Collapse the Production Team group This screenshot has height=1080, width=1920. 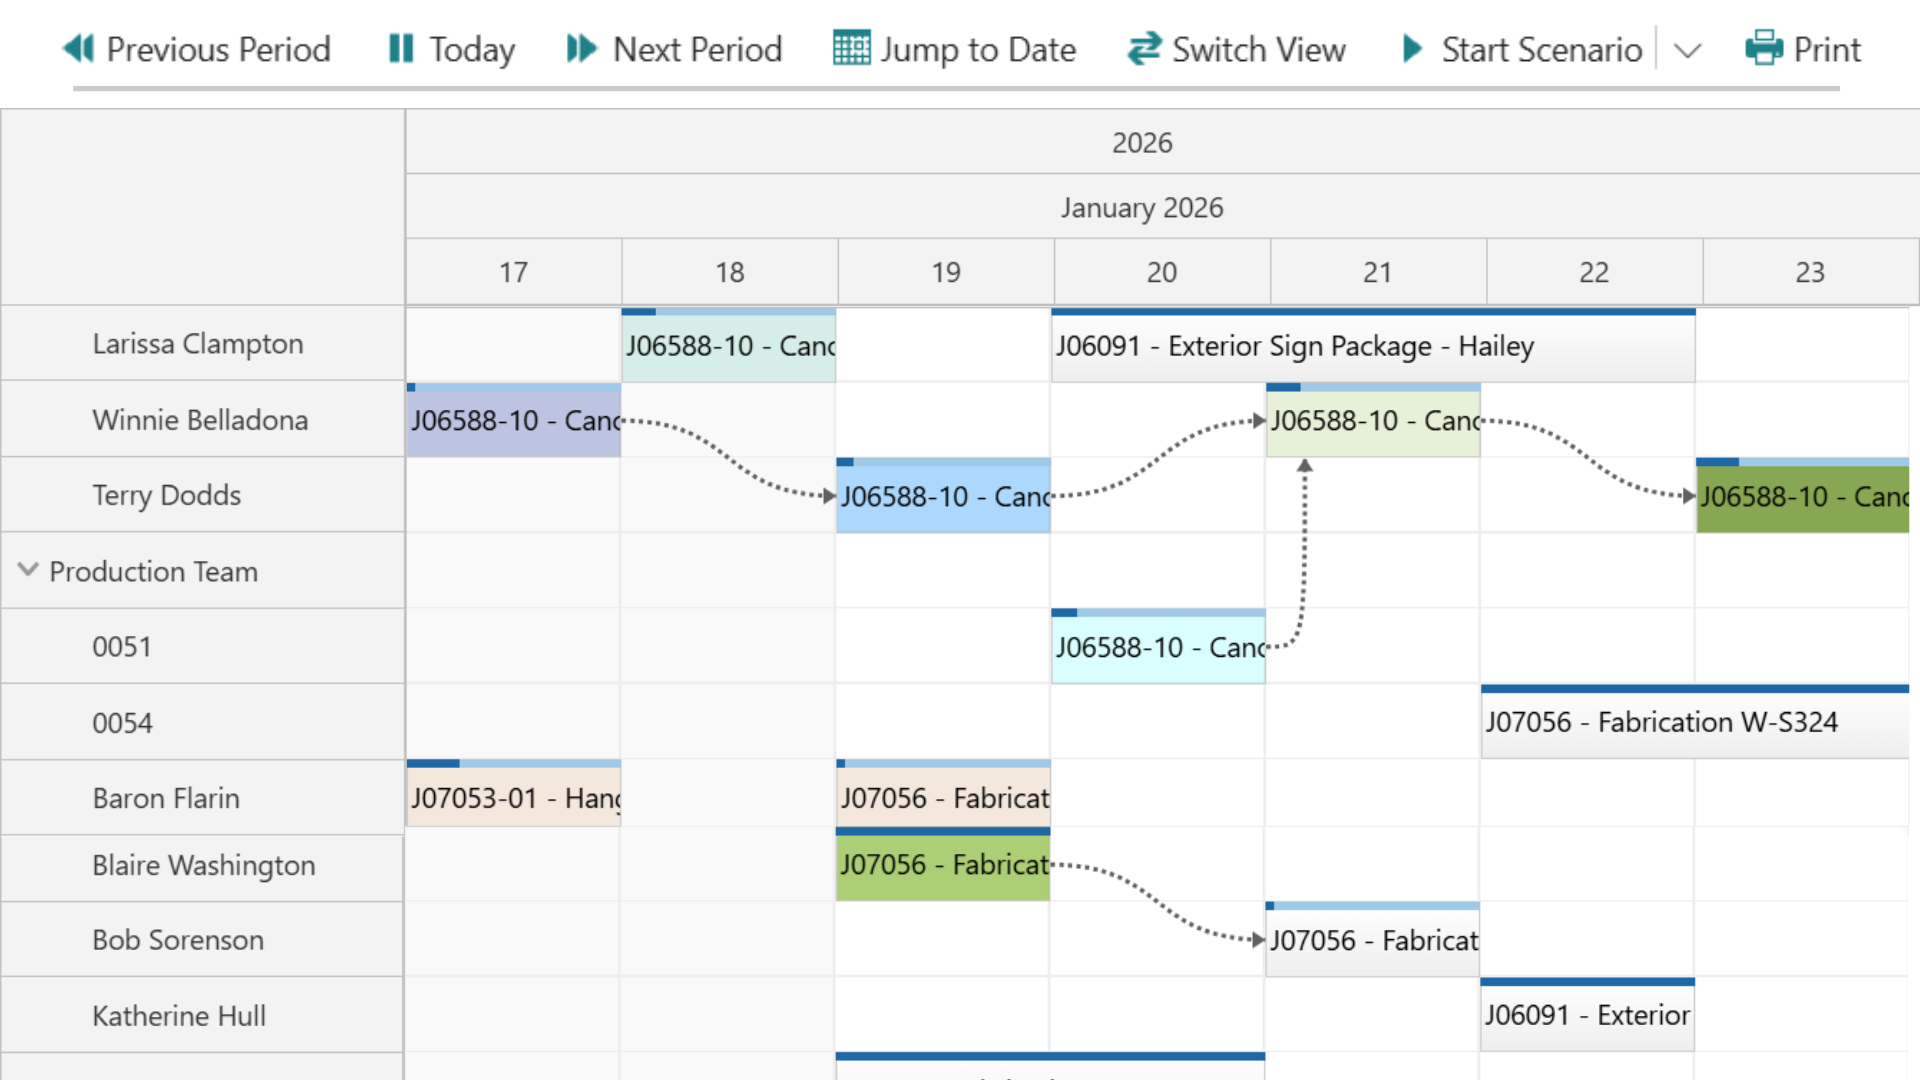pos(28,570)
